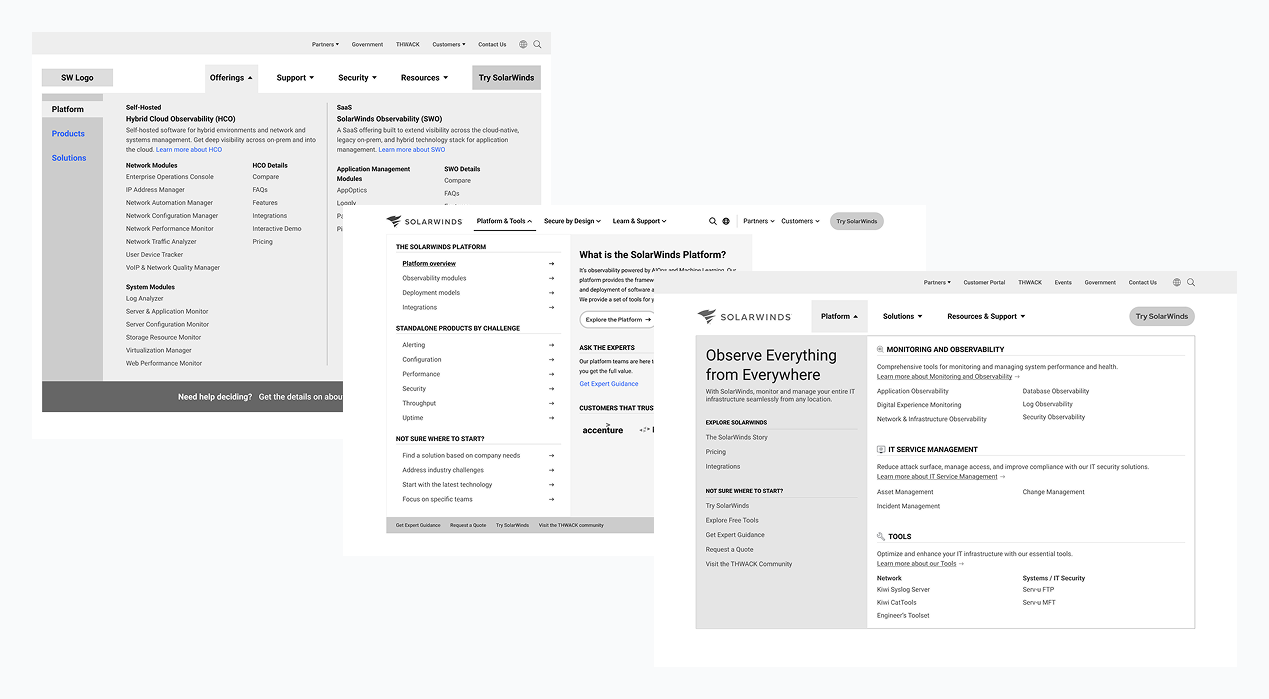Click the arrow next to Performance
Viewport: 1269px width, 699px height.
click(551, 374)
